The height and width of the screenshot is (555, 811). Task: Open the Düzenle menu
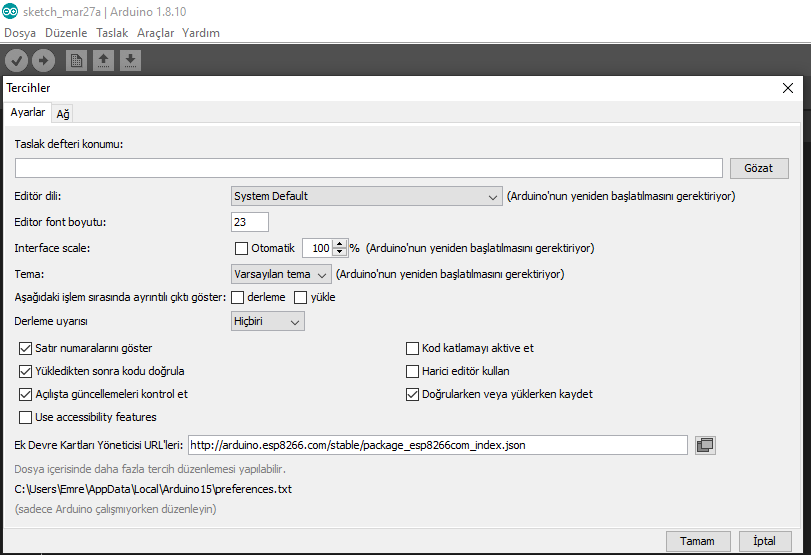(x=66, y=33)
